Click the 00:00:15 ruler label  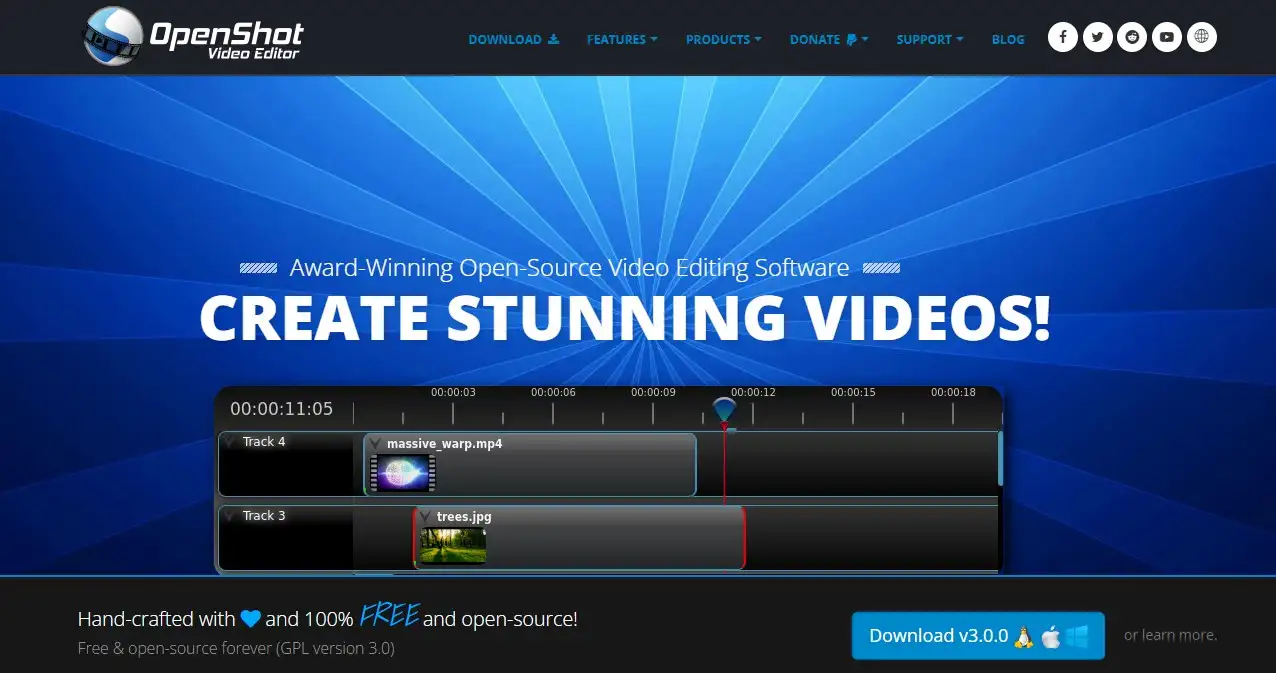coord(853,392)
